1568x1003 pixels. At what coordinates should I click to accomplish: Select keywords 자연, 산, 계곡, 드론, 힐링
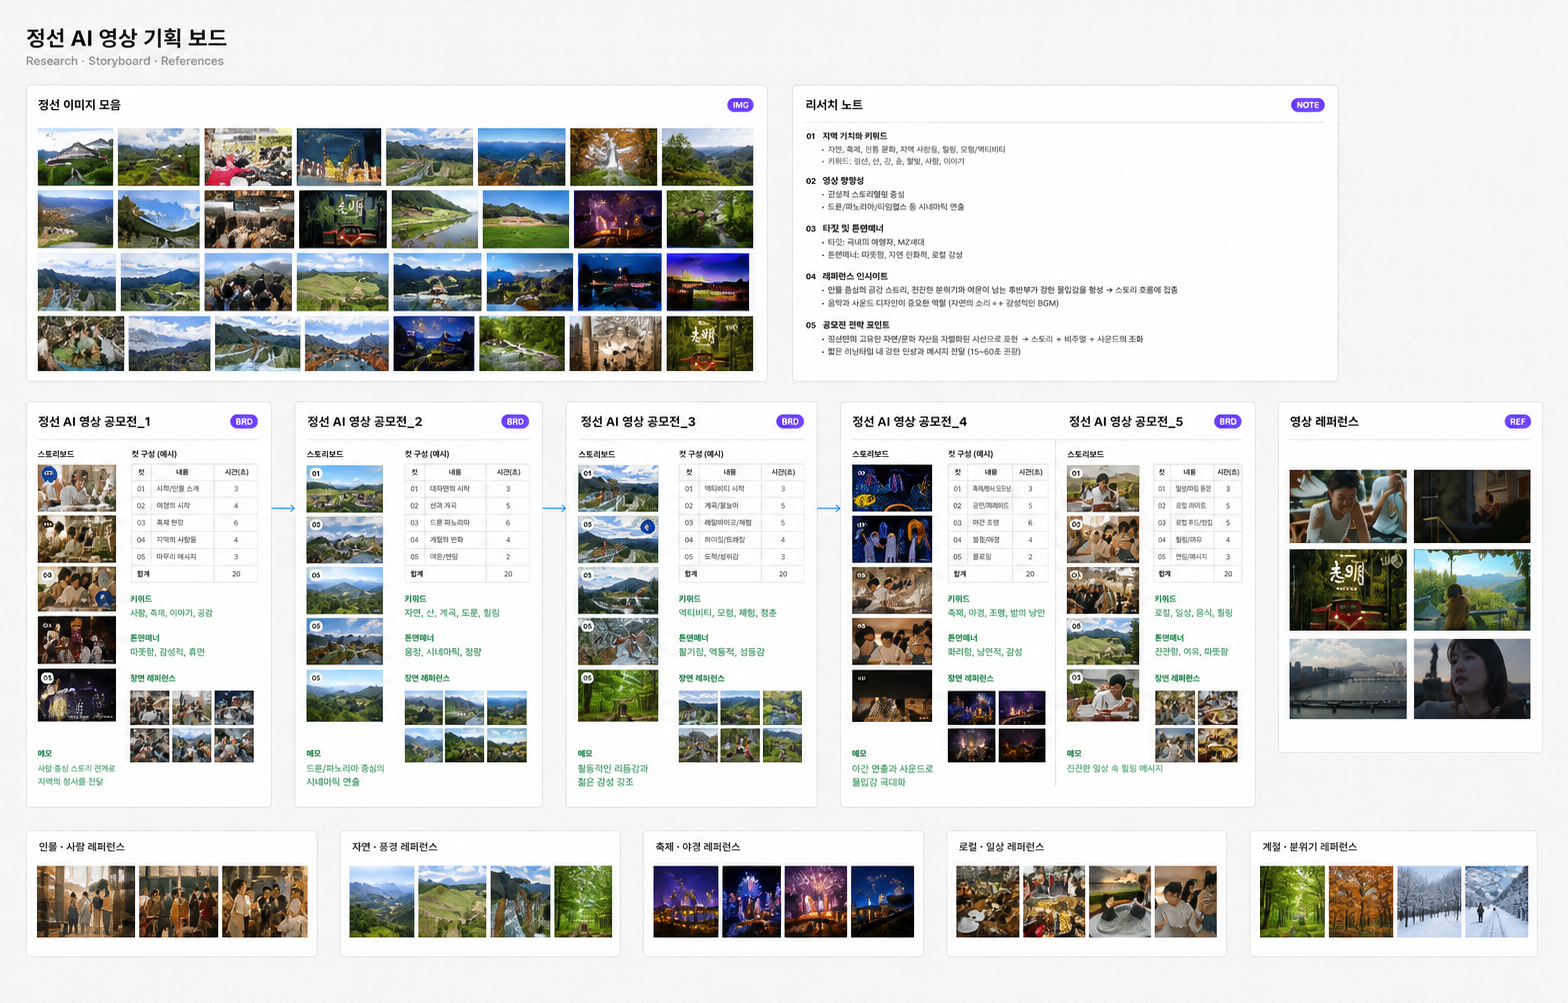(x=452, y=613)
